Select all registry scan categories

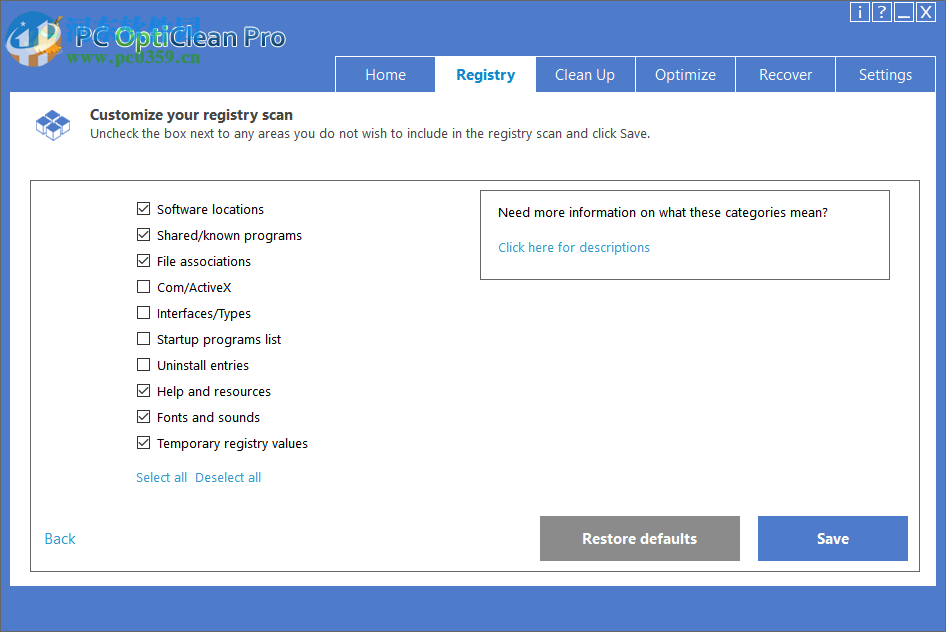coord(161,477)
